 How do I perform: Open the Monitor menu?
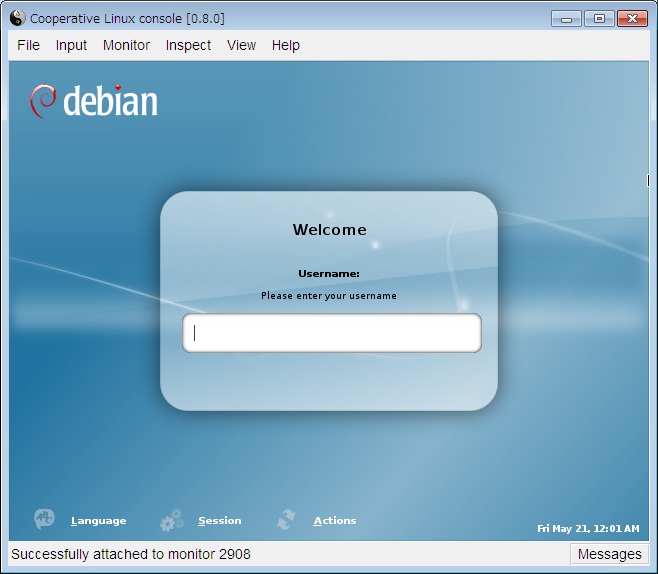(x=126, y=45)
